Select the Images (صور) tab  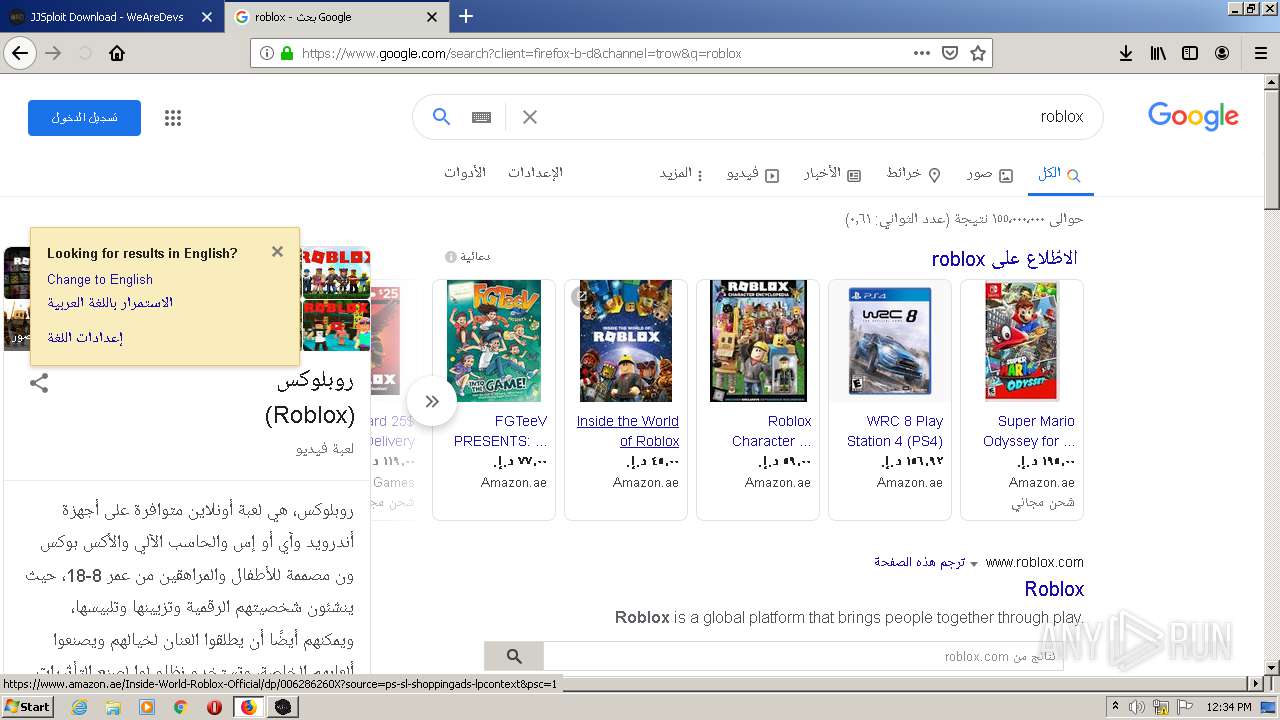[x=989, y=174]
